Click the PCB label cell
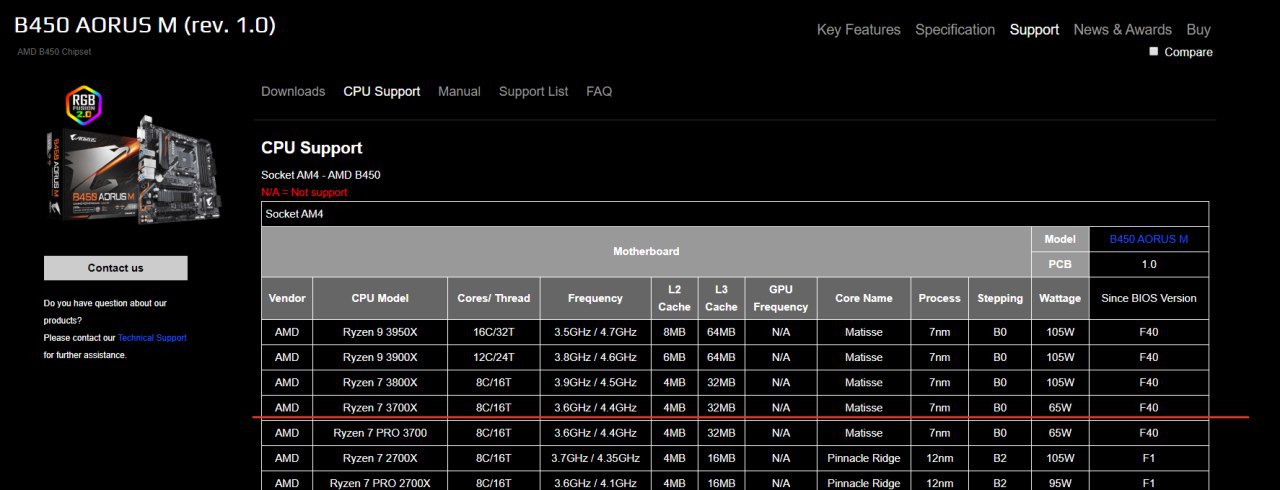This screenshot has height=490, width=1280. click(x=1060, y=264)
